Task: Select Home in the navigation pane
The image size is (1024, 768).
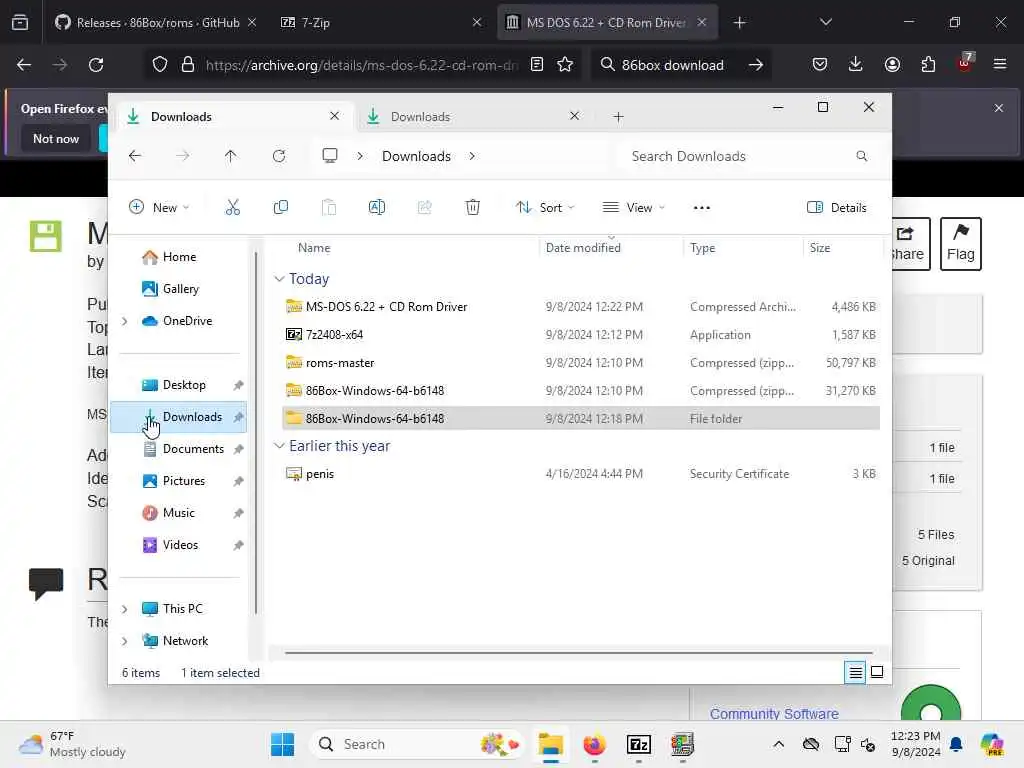Action: pyautogui.click(x=179, y=257)
